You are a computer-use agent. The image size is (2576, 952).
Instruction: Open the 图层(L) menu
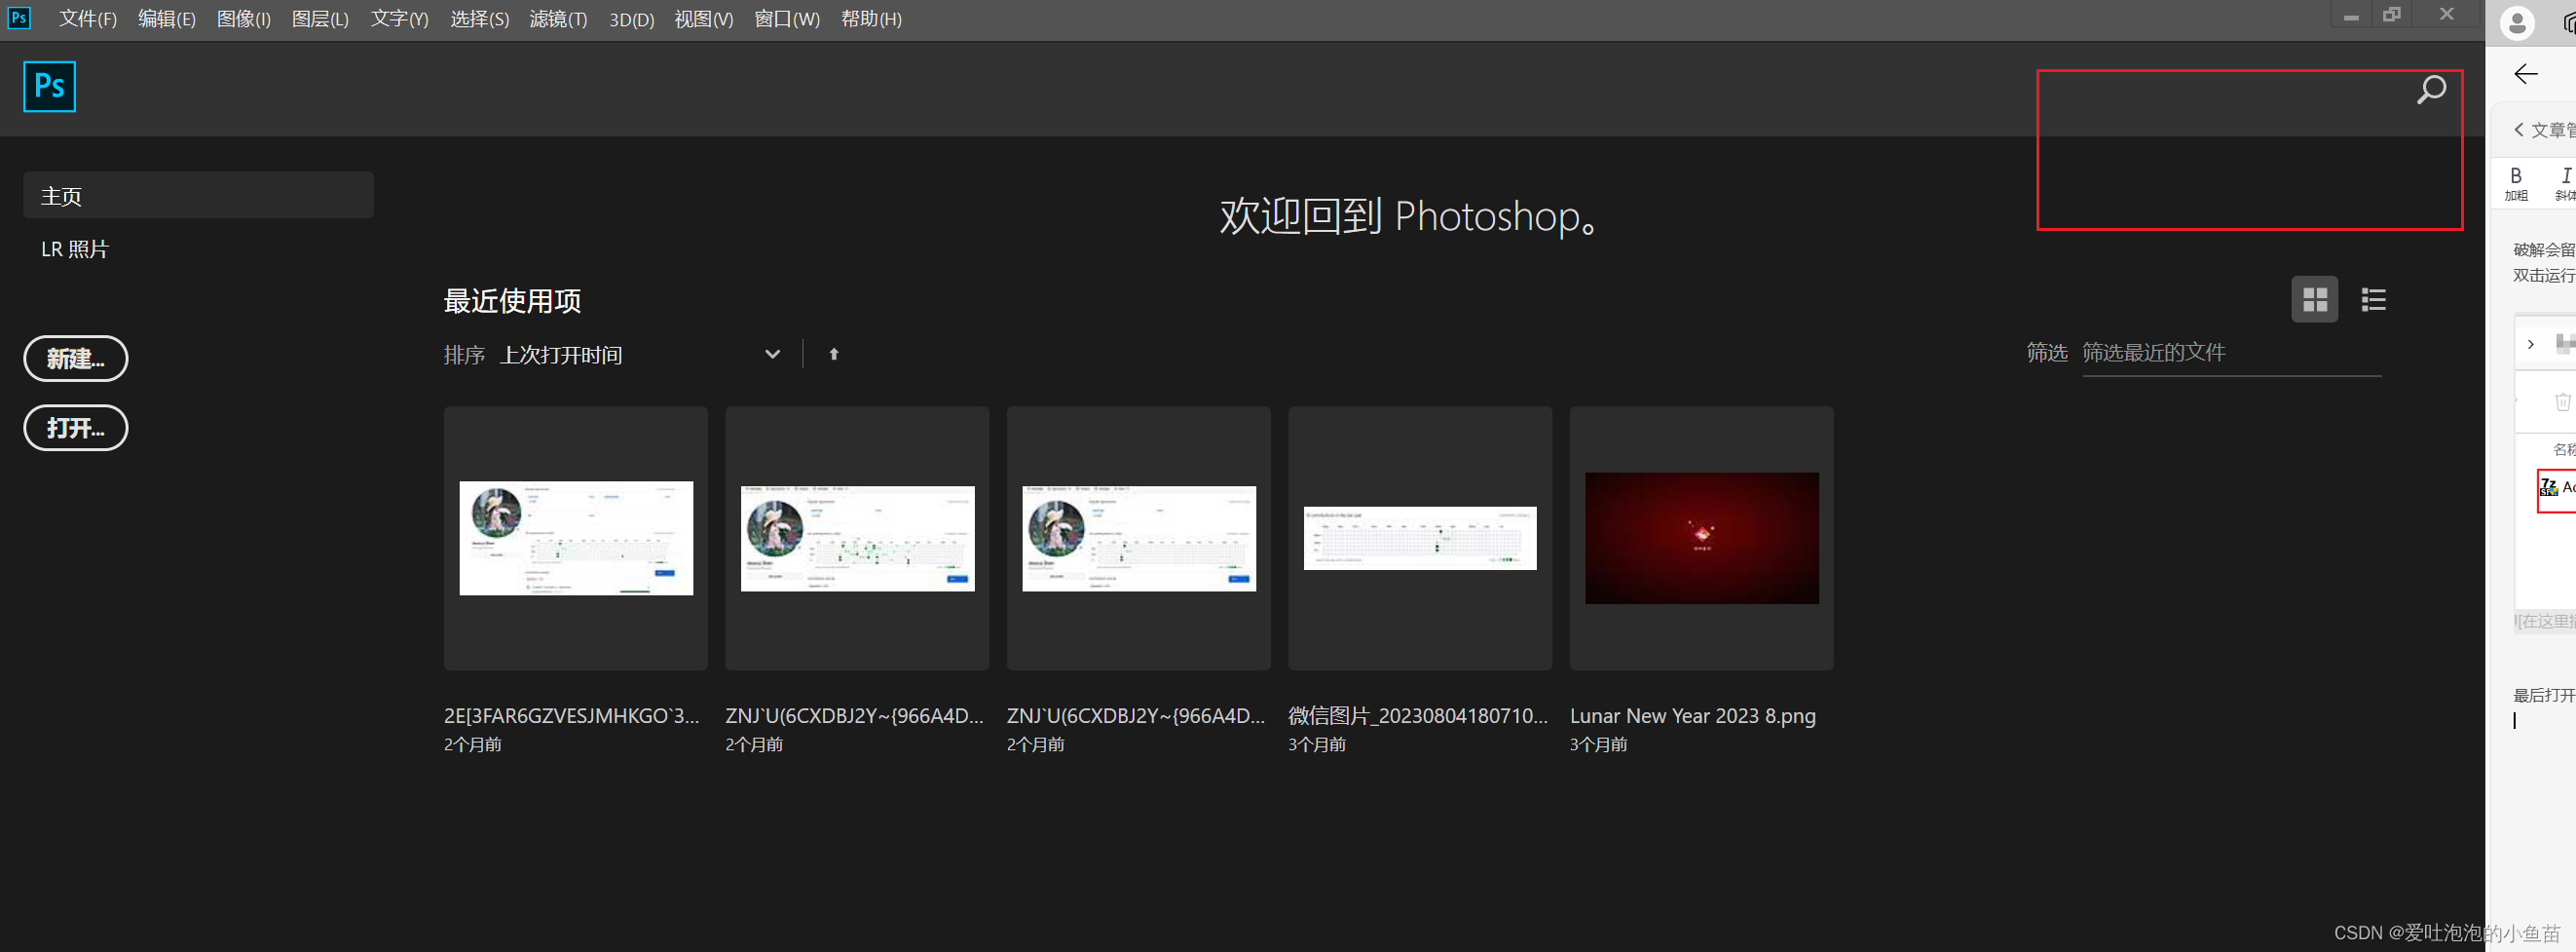point(320,19)
